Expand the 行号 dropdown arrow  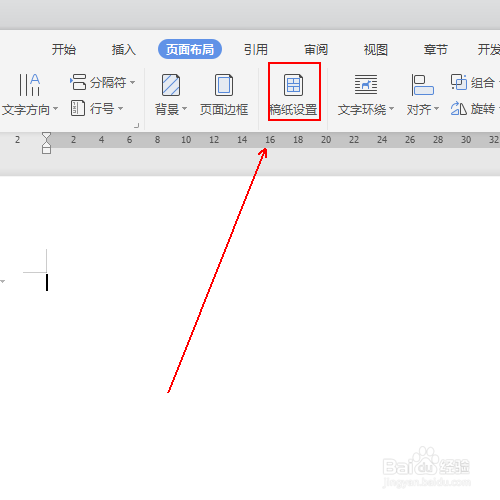pos(120,108)
